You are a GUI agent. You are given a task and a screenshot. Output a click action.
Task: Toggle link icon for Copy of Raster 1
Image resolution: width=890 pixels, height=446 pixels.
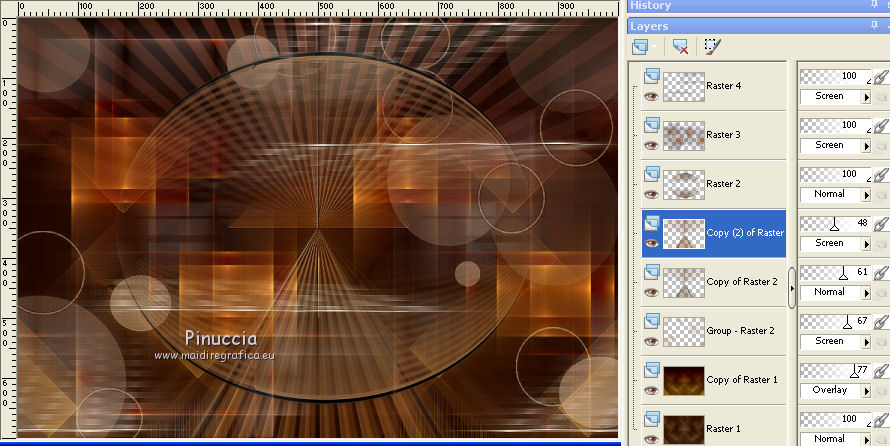point(881,371)
